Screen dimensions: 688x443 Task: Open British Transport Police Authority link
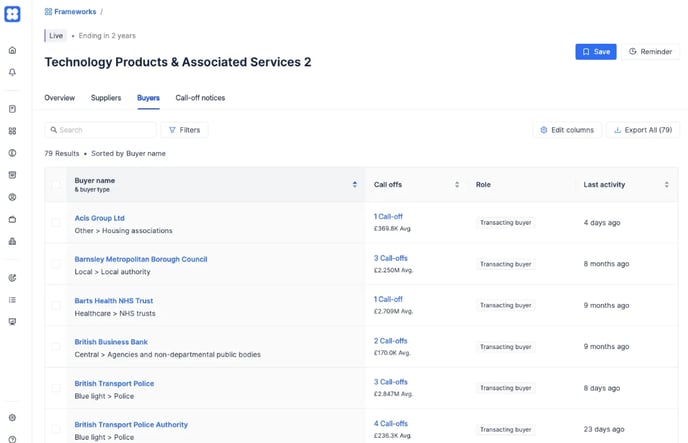(131, 425)
